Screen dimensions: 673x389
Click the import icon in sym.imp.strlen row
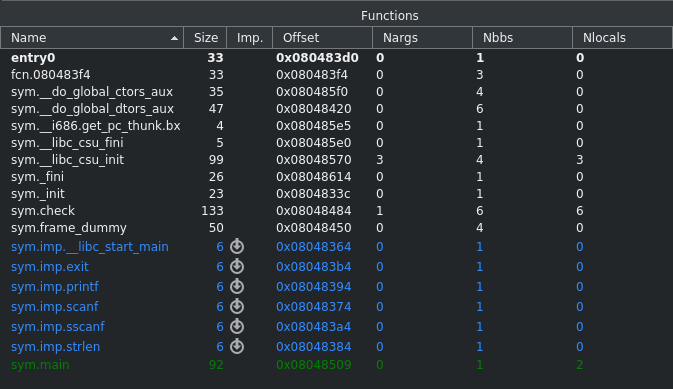click(237, 346)
